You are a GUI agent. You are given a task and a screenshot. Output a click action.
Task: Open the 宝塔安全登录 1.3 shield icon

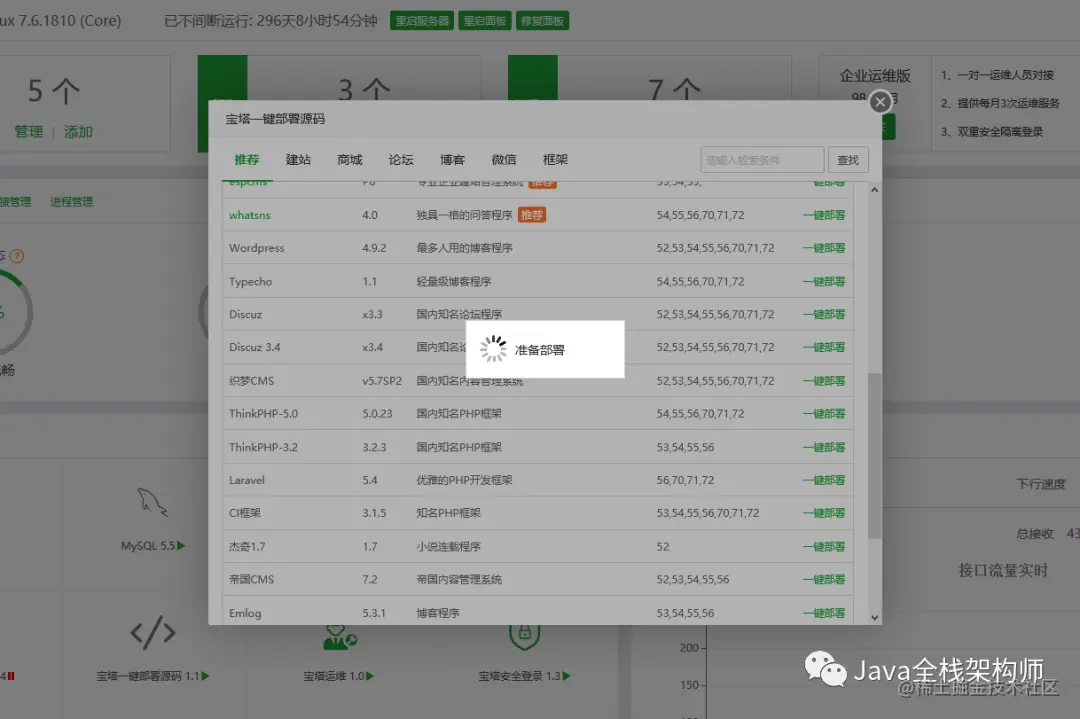point(524,637)
